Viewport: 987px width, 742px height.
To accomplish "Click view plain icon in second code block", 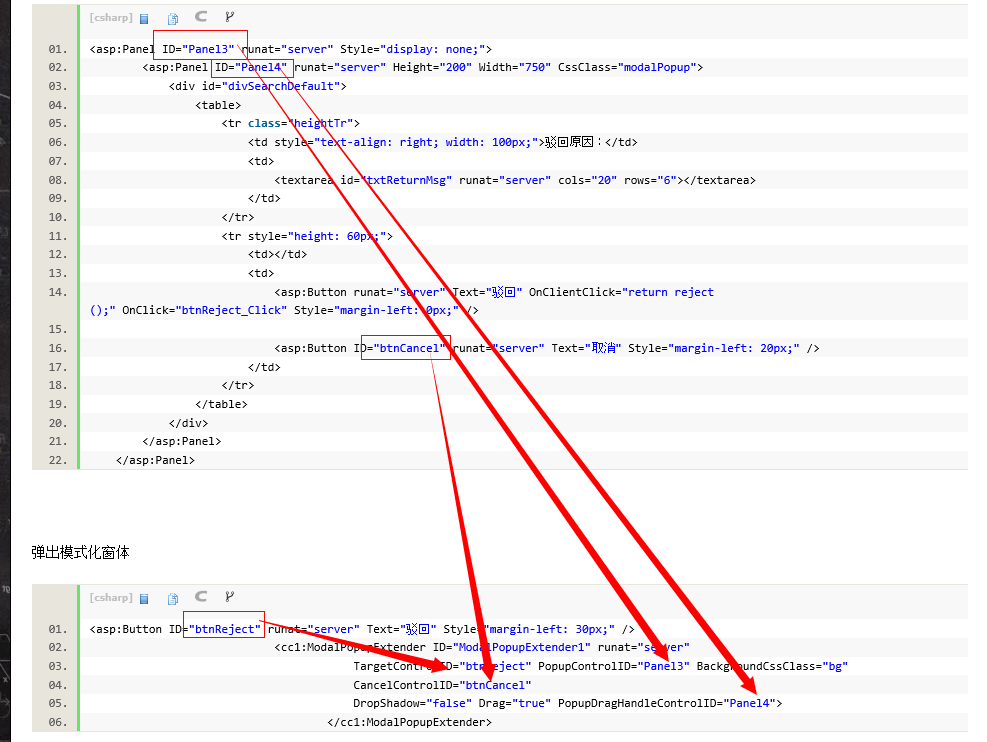I will point(144,599).
